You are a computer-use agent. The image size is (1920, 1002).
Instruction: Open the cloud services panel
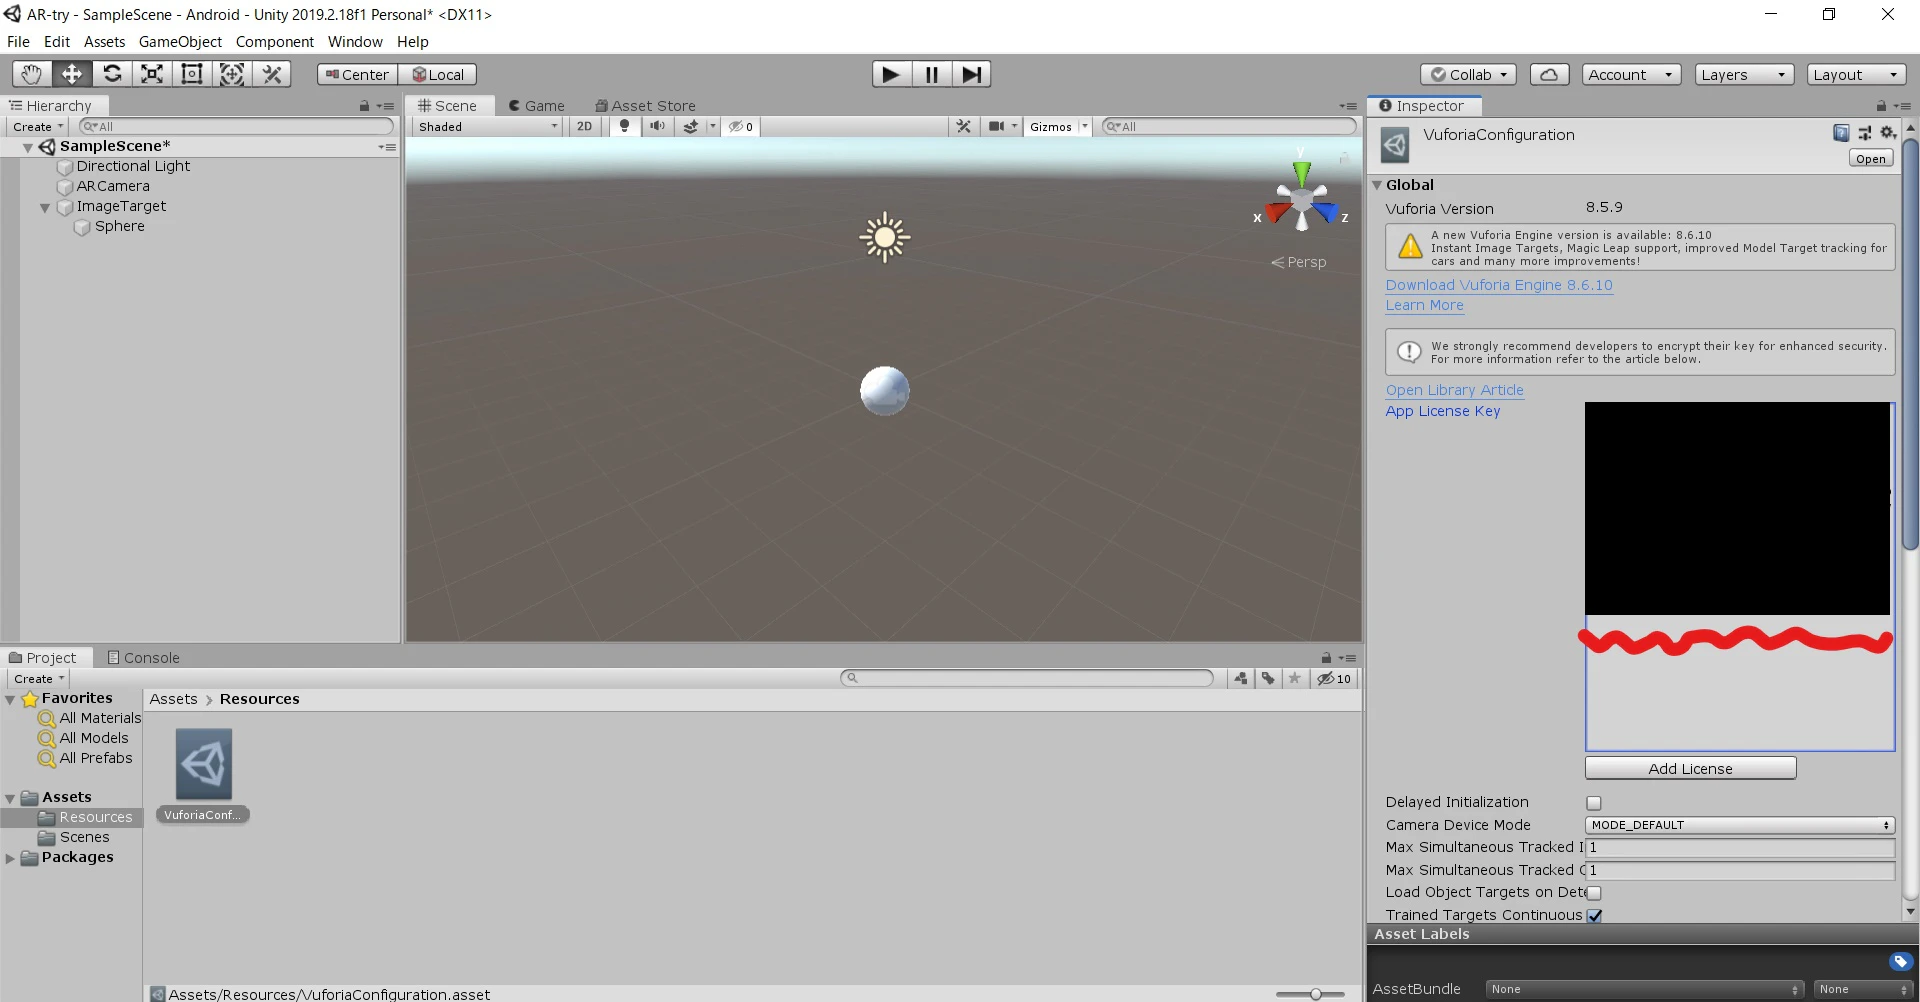point(1549,75)
